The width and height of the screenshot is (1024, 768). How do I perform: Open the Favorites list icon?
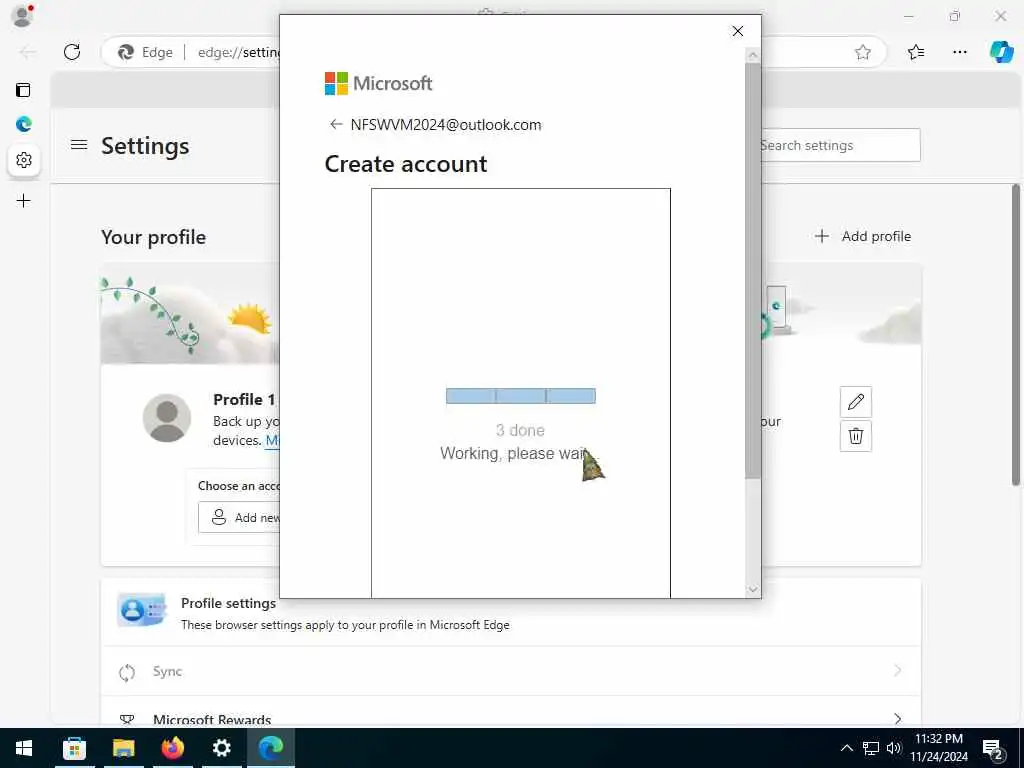tap(916, 52)
